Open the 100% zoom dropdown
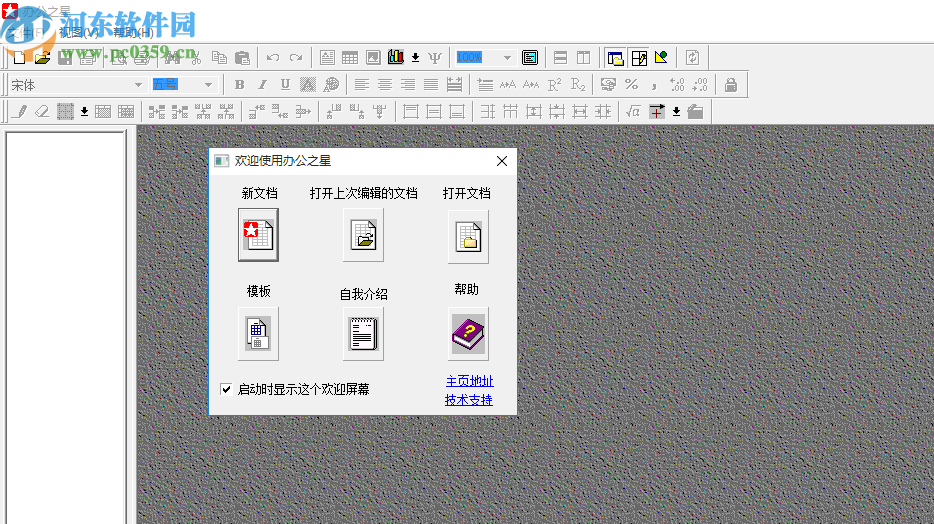The image size is (934, 524). pyautogui.click(x=507, y=58)
